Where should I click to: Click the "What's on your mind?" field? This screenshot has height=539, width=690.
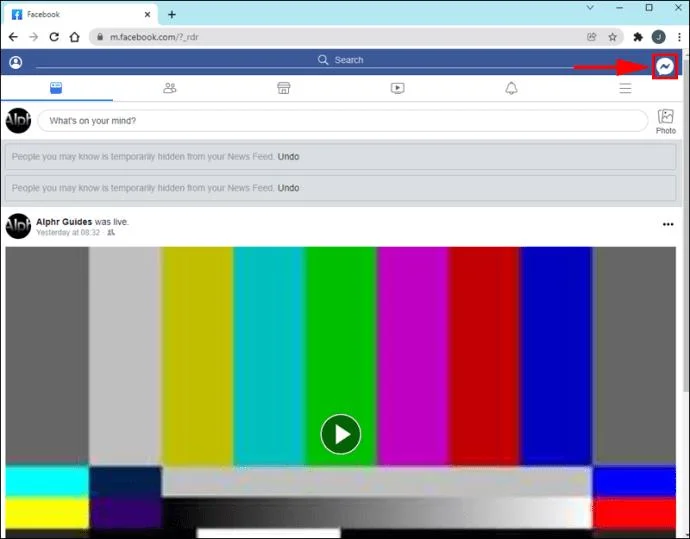(343, 121)
